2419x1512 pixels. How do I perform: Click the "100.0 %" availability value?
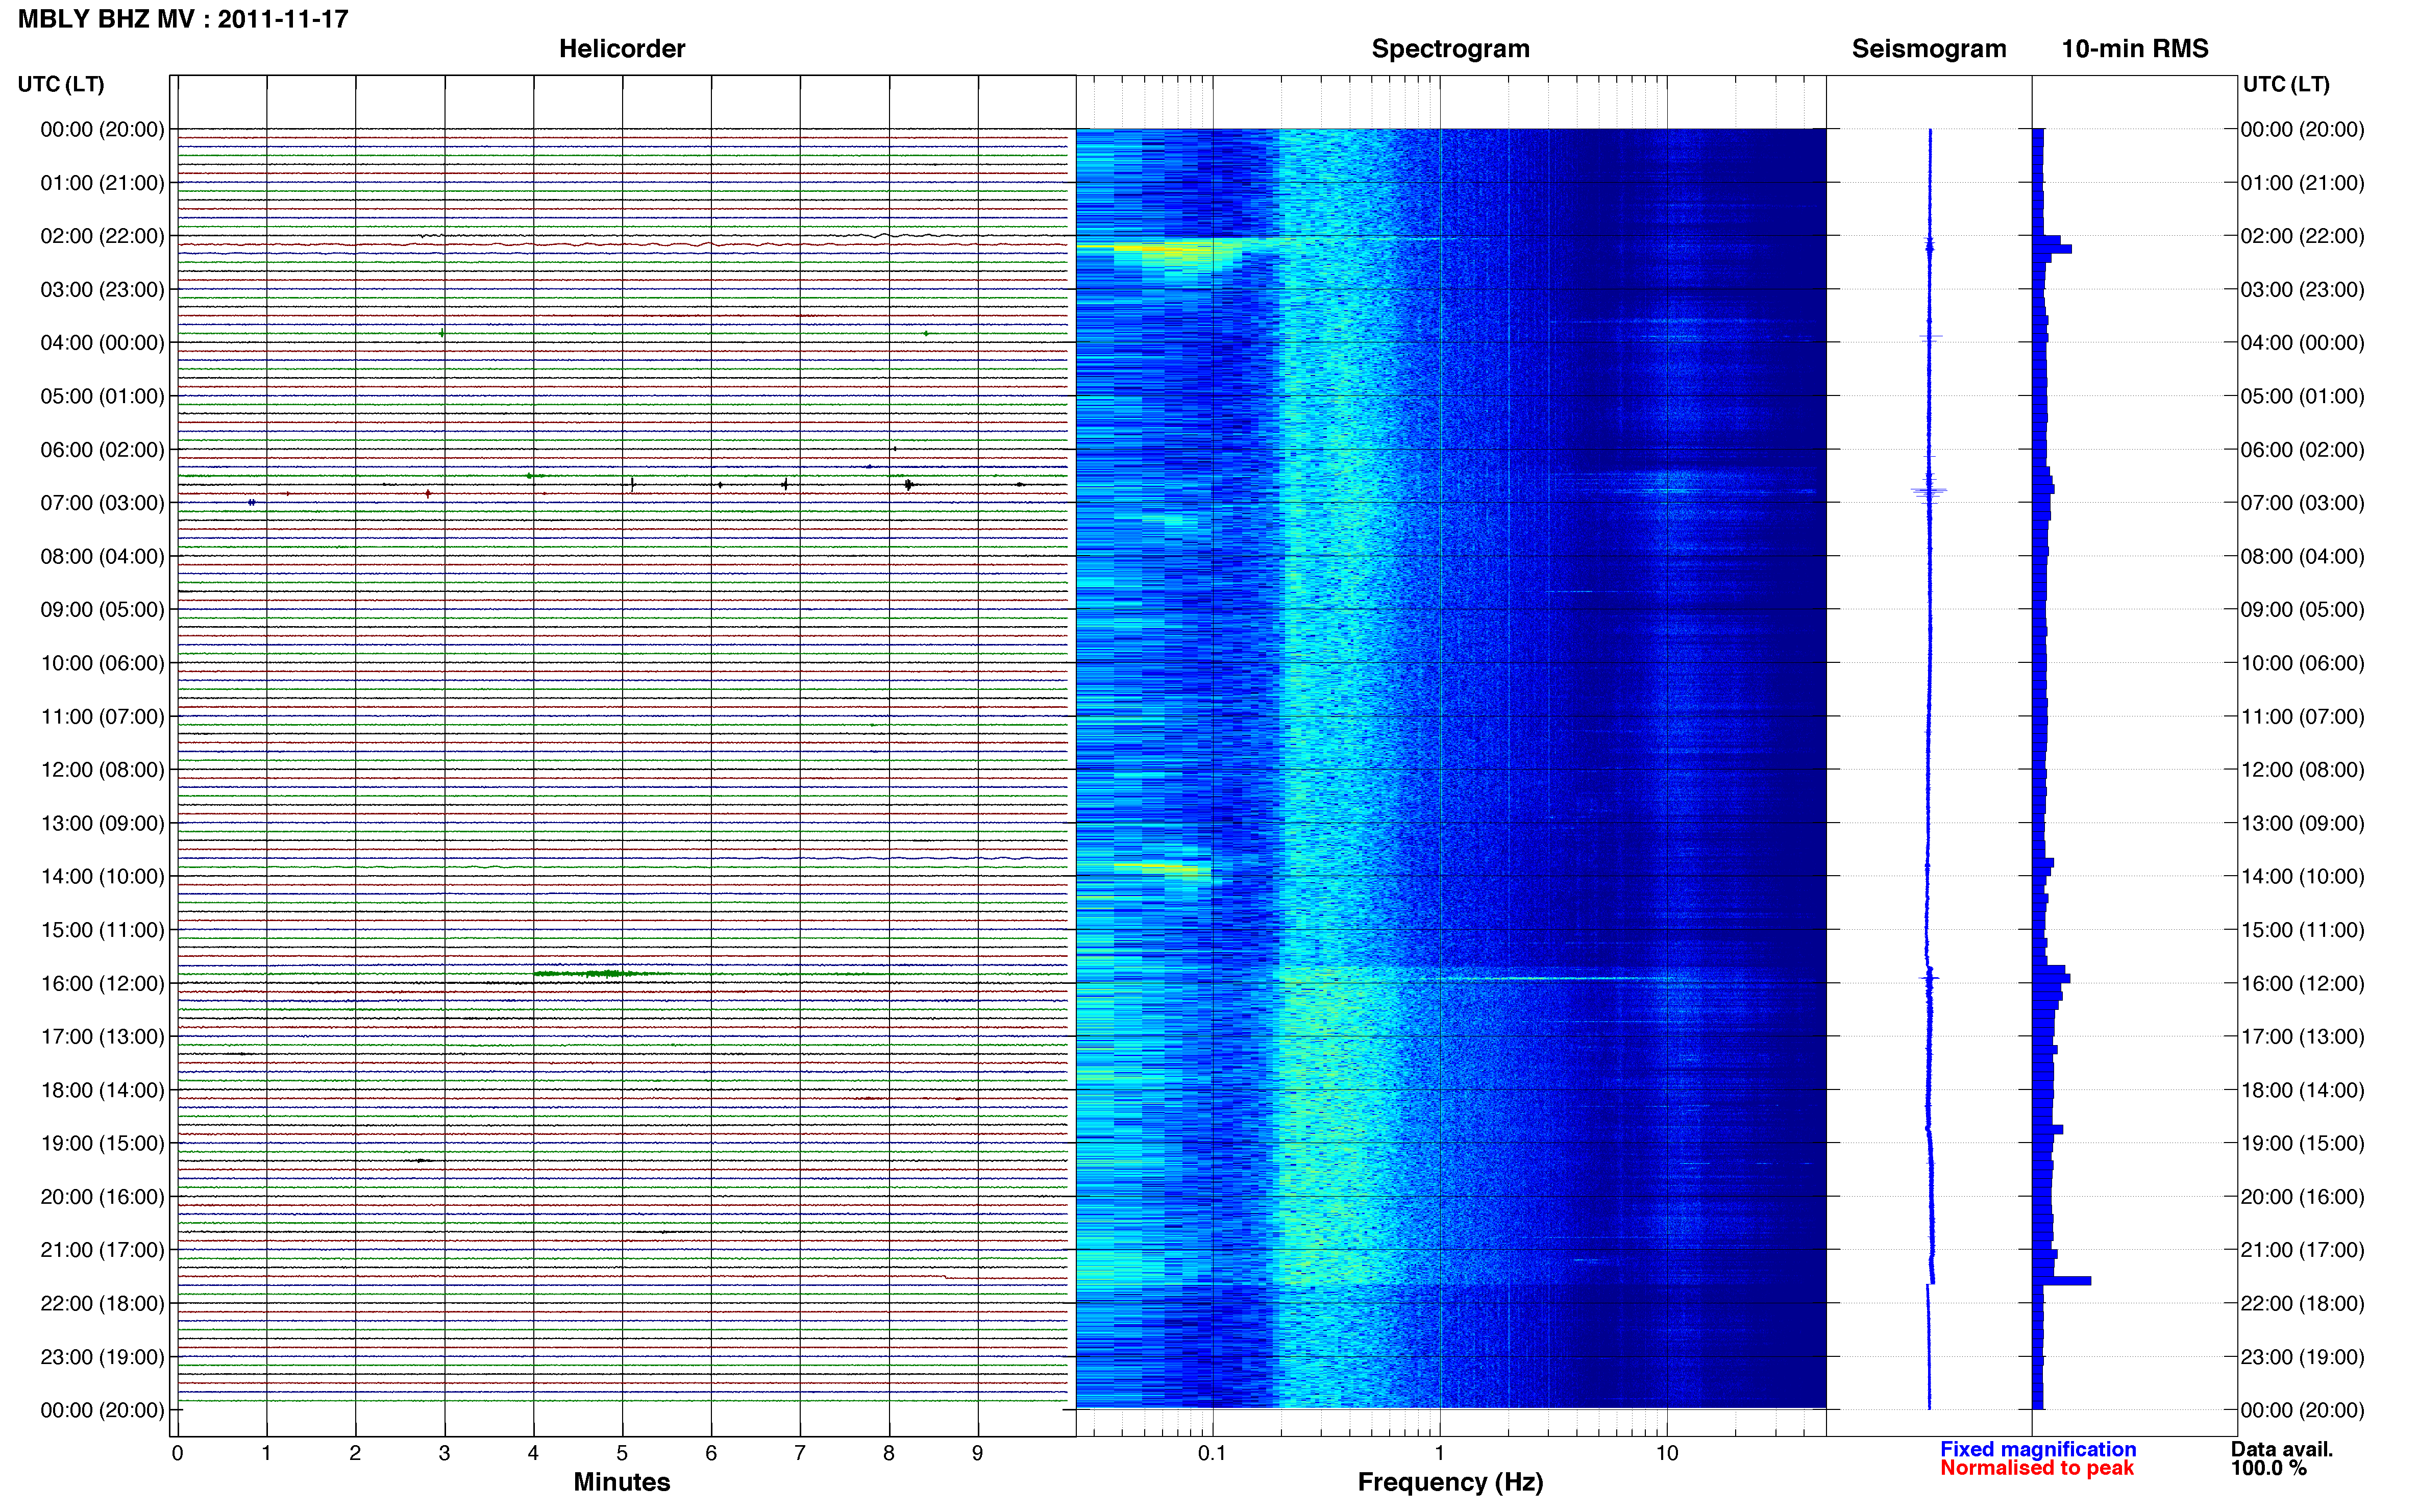click(2268, 1468)
